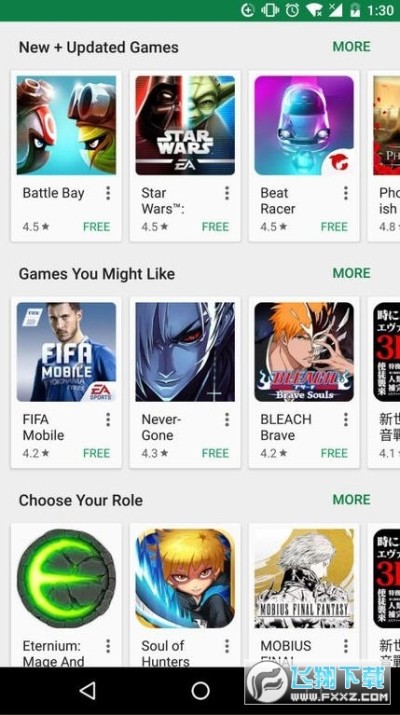Open the green Eternium game icon

click(67, 578)
